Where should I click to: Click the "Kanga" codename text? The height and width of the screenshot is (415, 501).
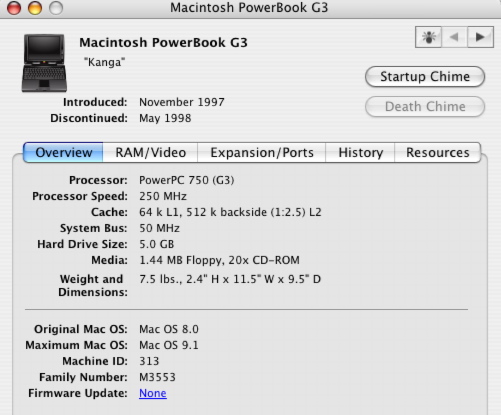[x=104, y=62]
